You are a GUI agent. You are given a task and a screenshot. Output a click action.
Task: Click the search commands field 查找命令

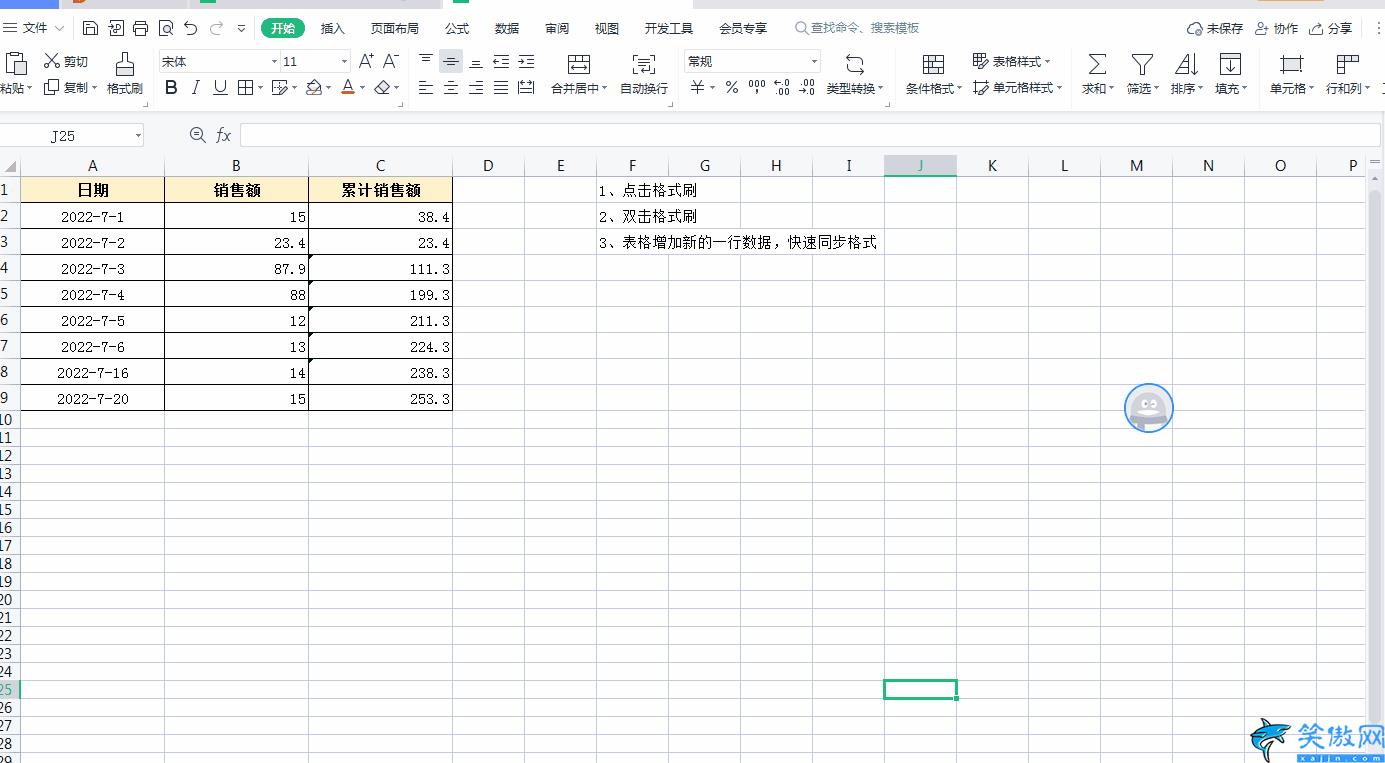pyautogui.click(x=857, y=28)
